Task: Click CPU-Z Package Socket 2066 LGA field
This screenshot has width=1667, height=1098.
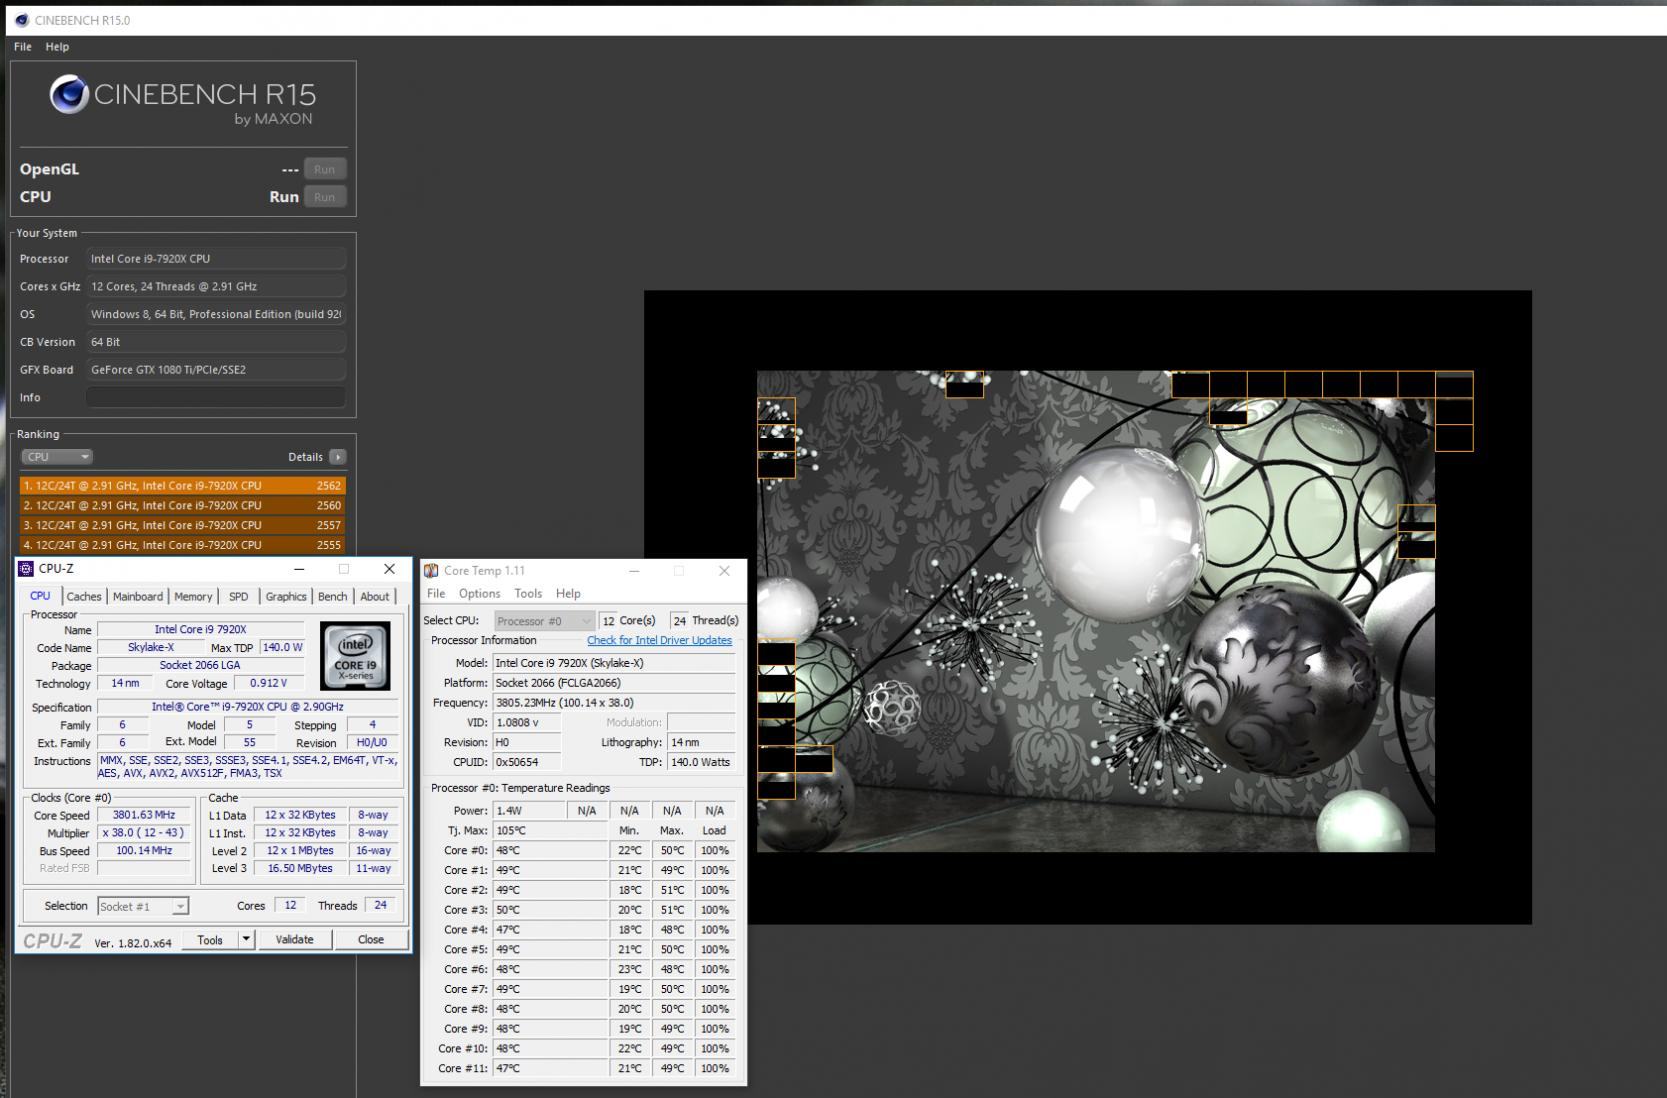Action: [200, 666]
